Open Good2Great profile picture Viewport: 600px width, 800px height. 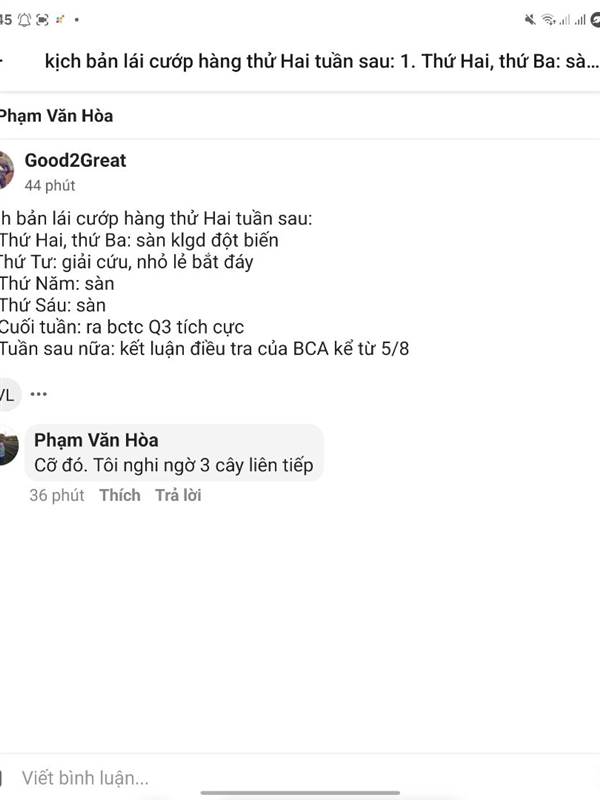(x=5, y=170)
